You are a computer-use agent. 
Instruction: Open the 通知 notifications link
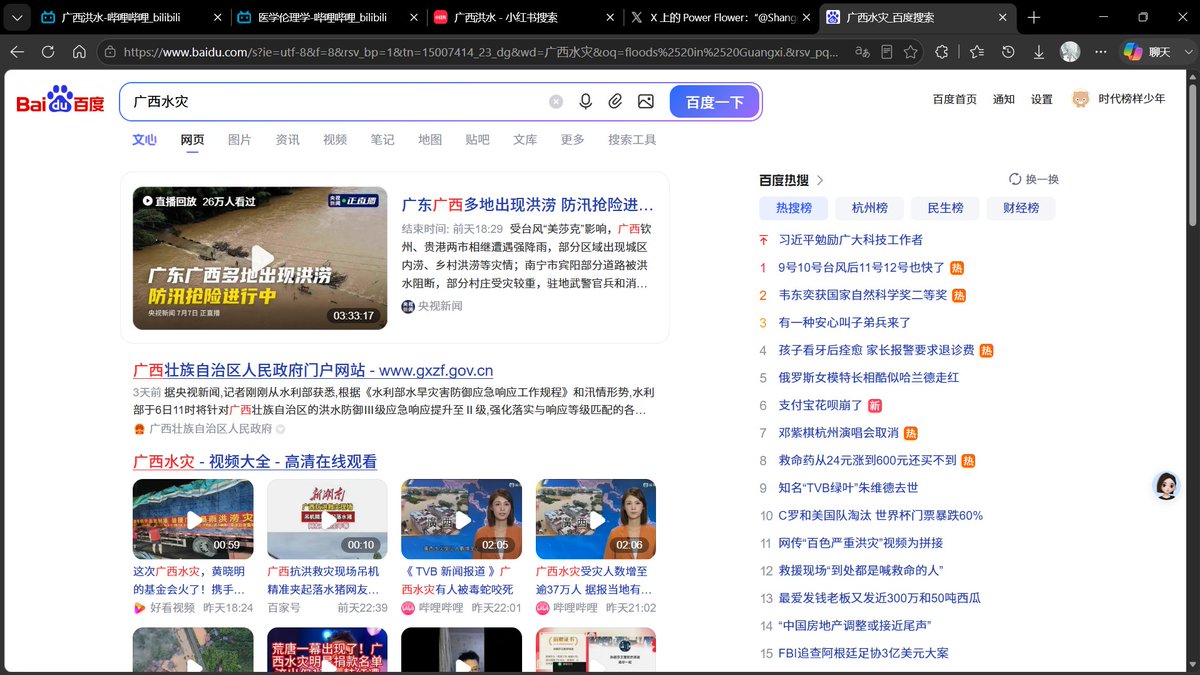tap(1004, 99)
